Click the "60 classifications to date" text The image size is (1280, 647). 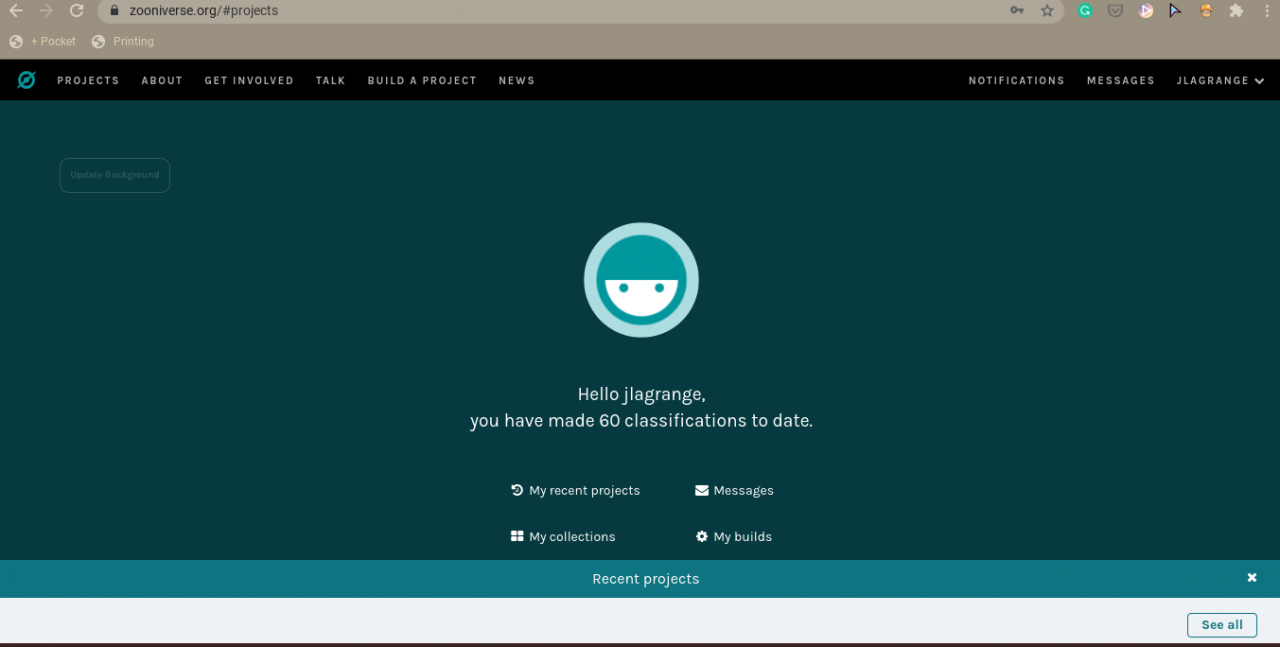706,421
